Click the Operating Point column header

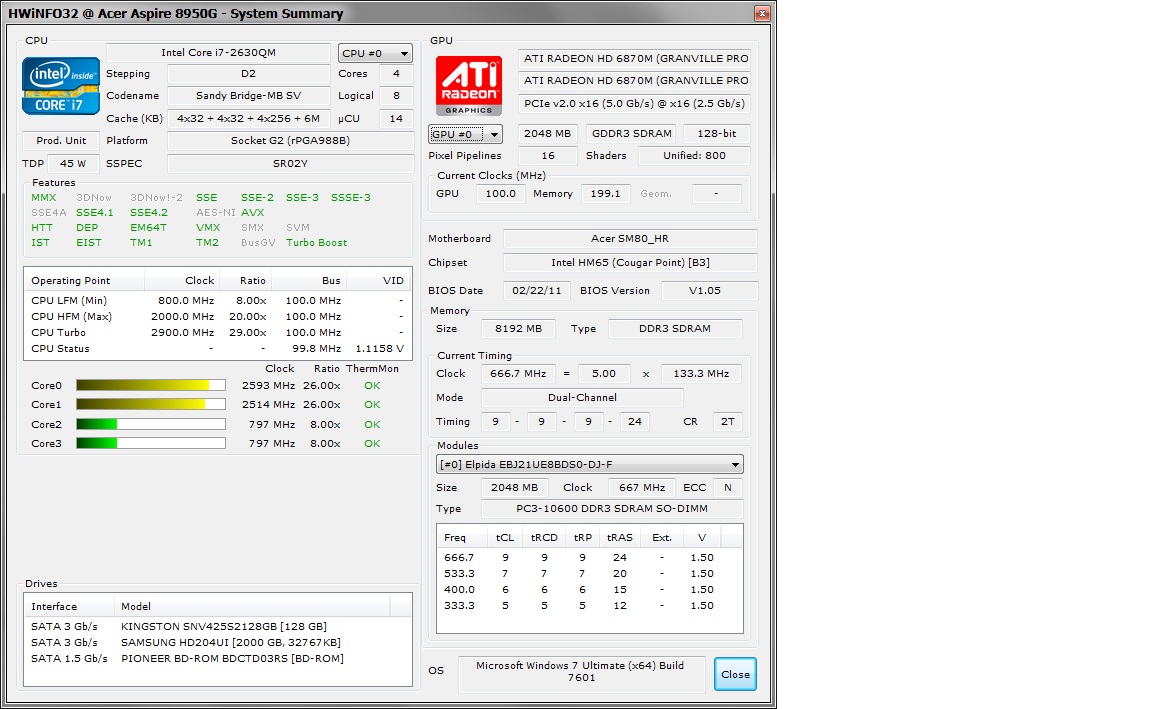84,281
